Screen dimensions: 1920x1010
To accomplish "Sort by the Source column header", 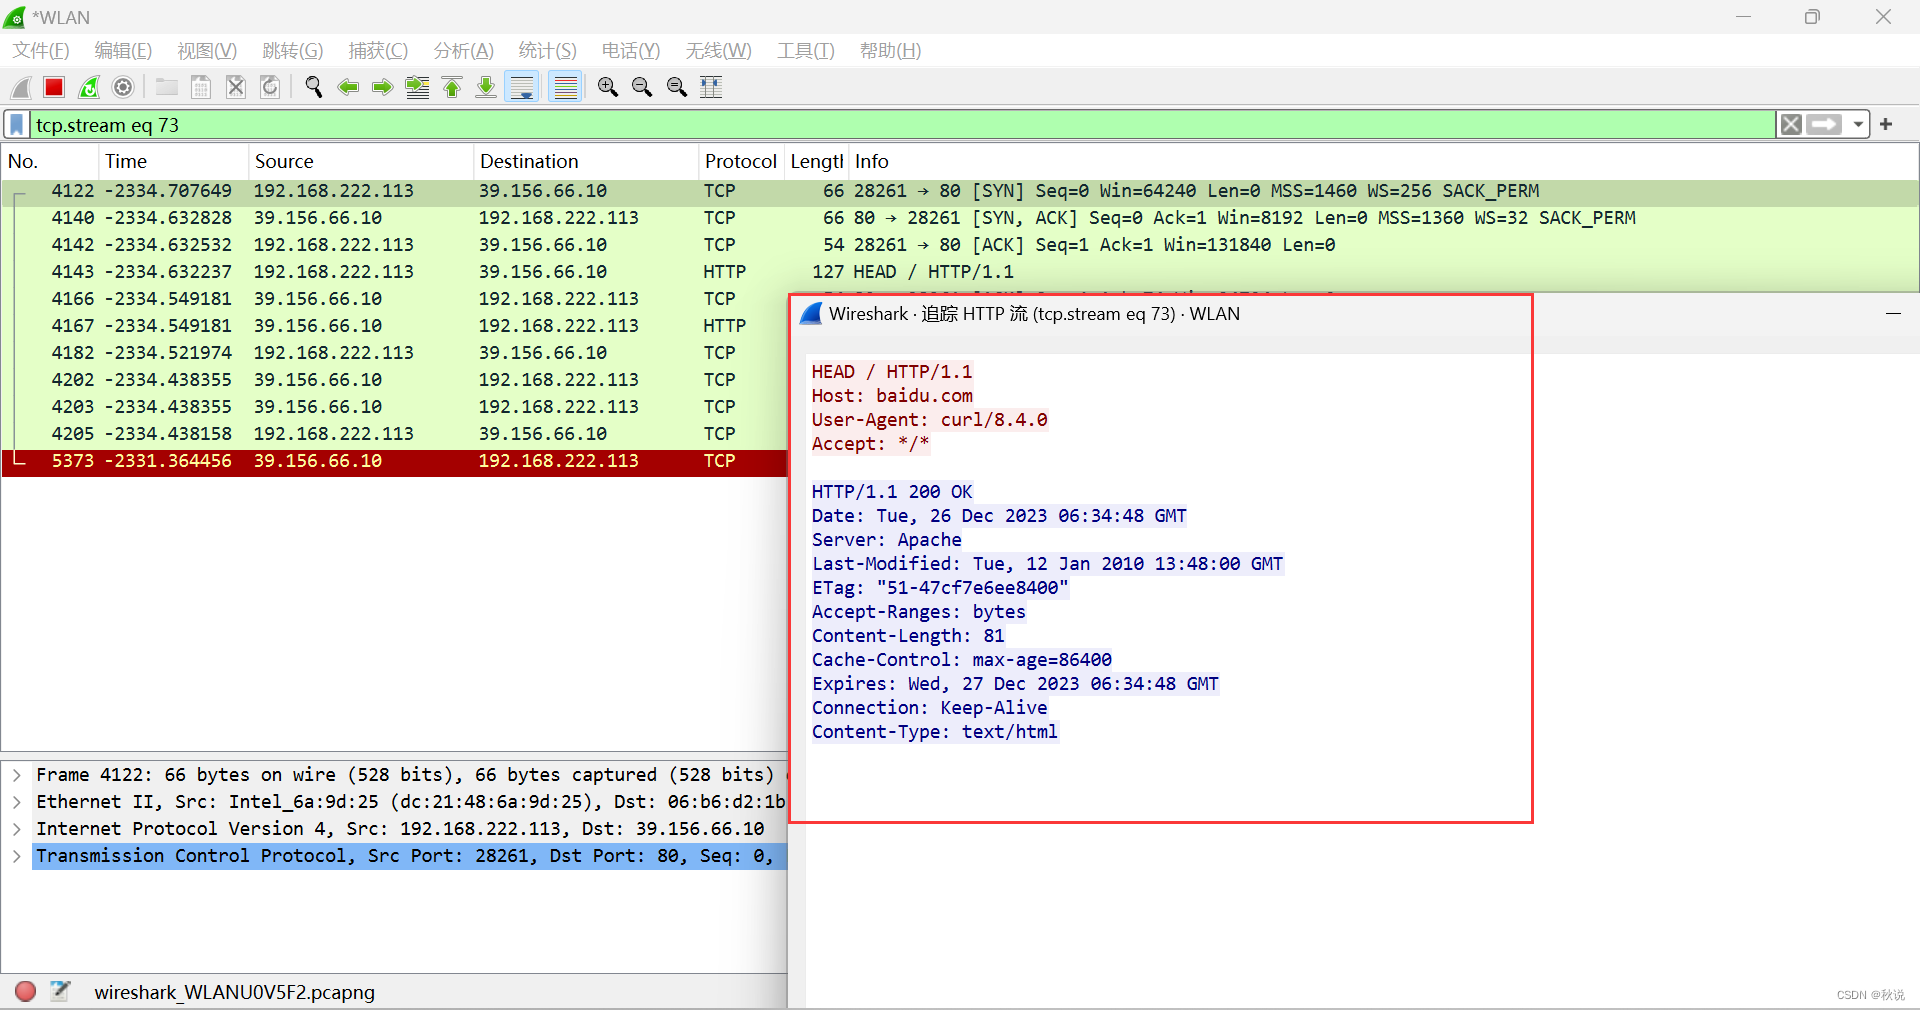I will coord(360,161).
